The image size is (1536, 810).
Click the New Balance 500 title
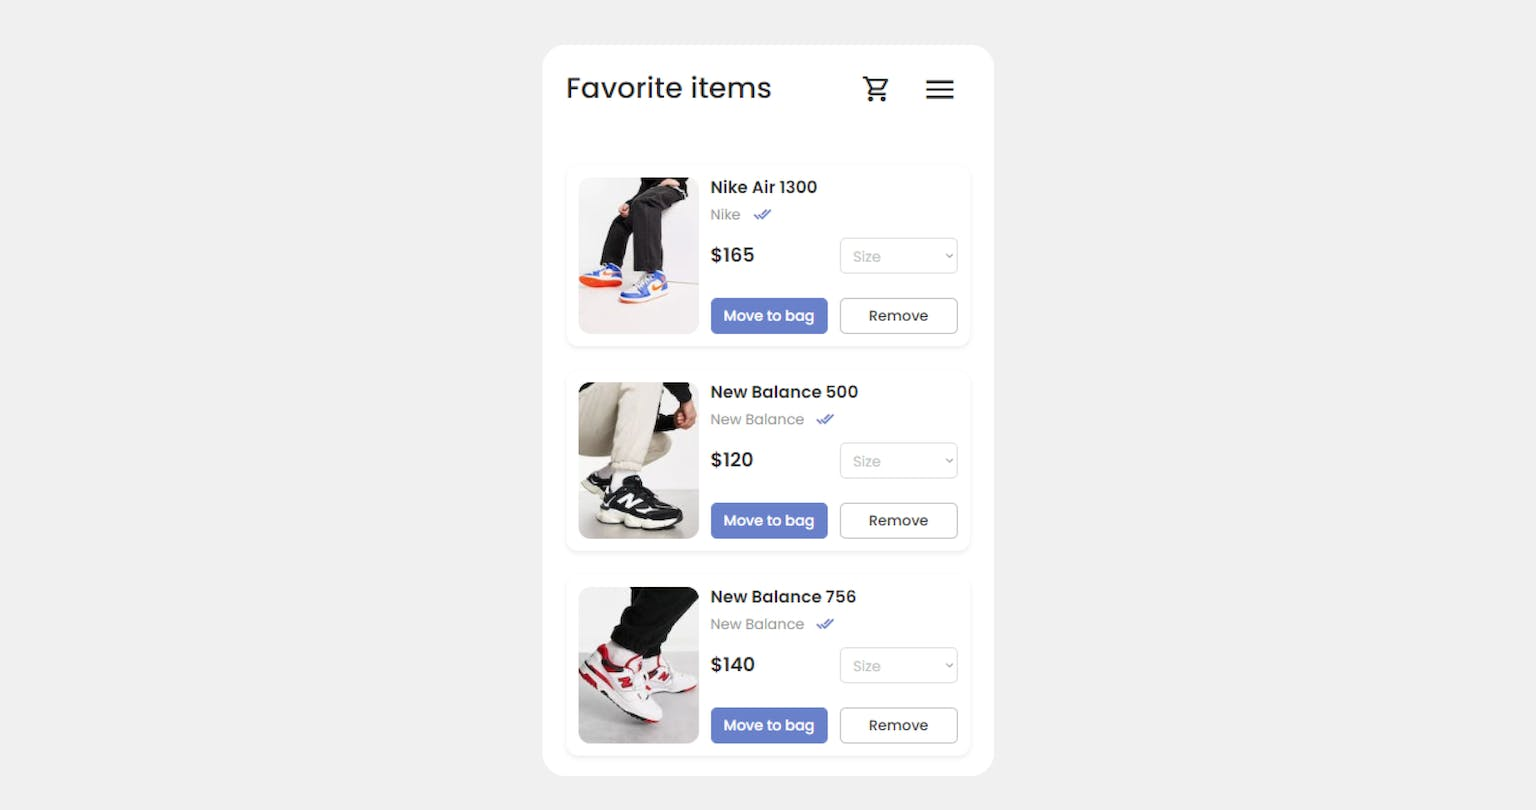click(784, 392)
